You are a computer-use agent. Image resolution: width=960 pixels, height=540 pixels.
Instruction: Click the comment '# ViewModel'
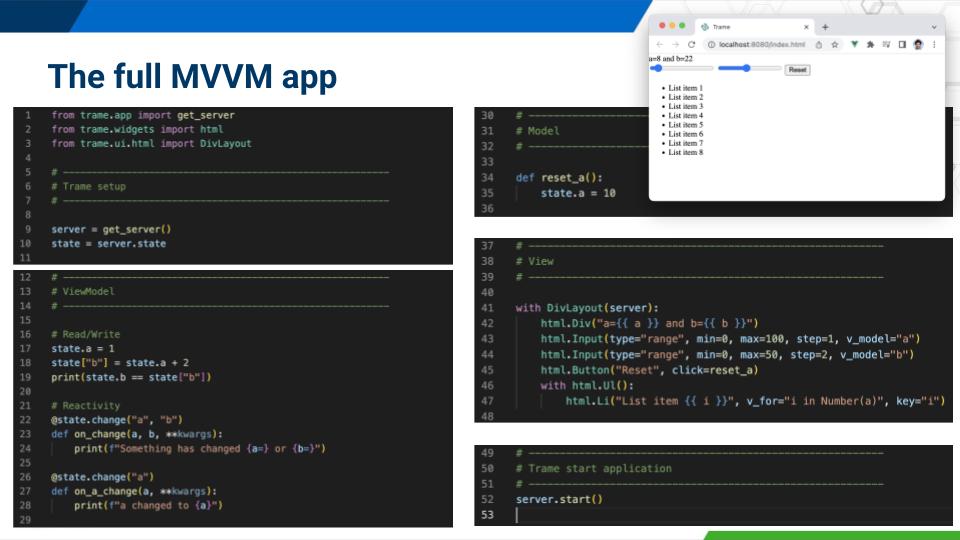coord(83,291)
